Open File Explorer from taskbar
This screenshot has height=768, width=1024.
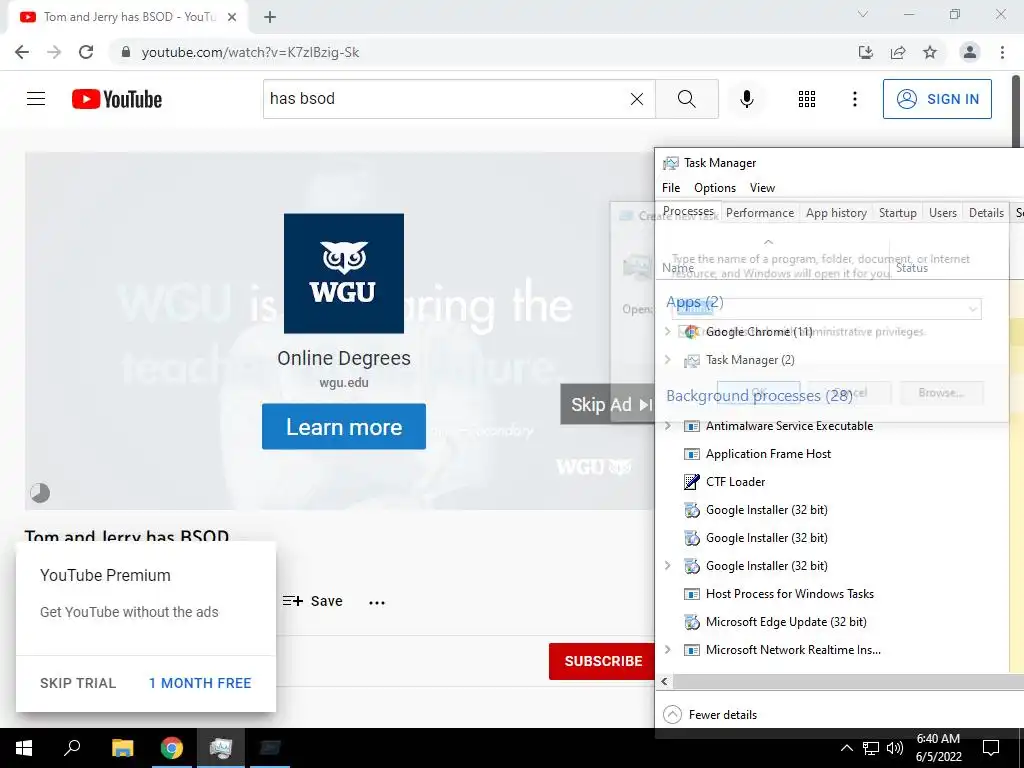pos(122,748)
